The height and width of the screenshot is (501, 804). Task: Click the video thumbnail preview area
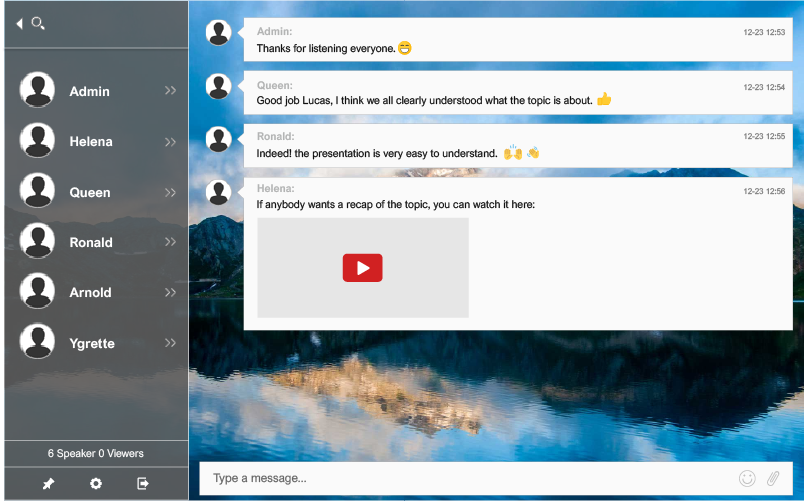300,240
